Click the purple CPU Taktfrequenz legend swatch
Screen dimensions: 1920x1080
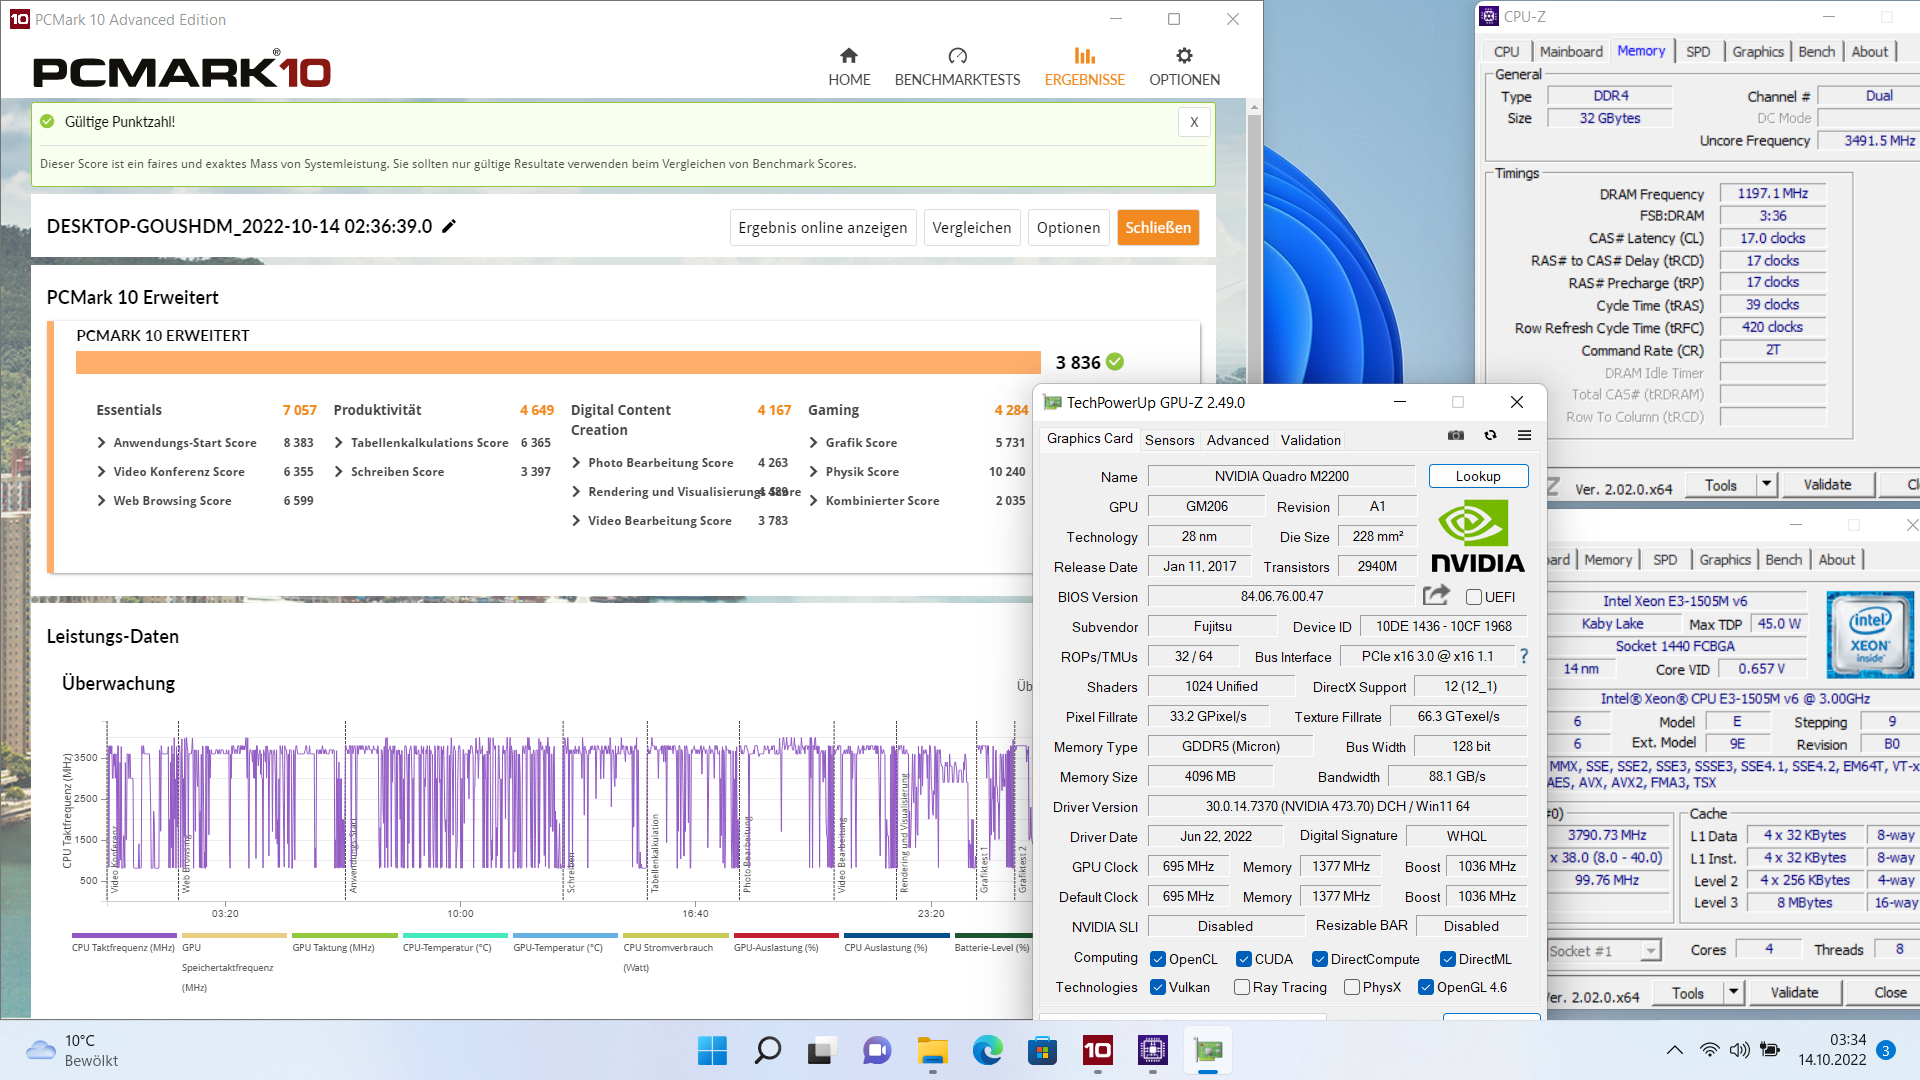(124, 936)
